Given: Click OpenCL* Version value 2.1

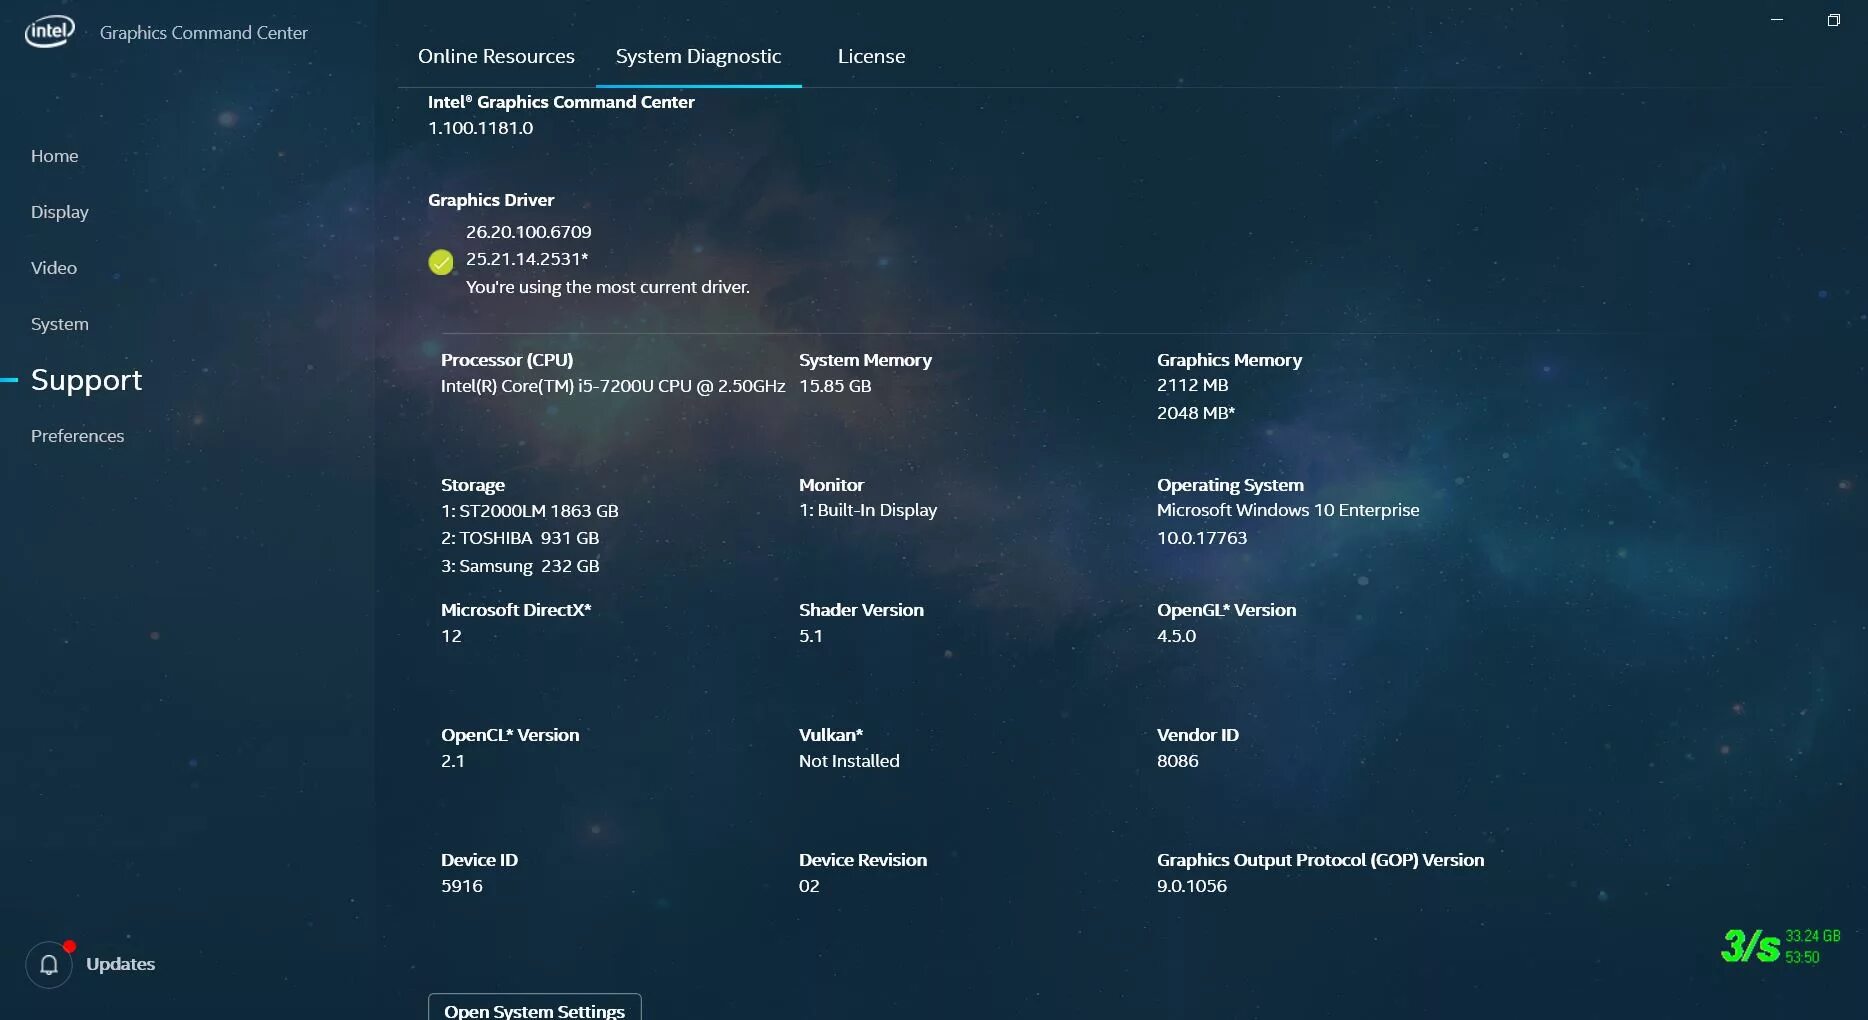Looking at the screenshot, I should tap(453, 761).
